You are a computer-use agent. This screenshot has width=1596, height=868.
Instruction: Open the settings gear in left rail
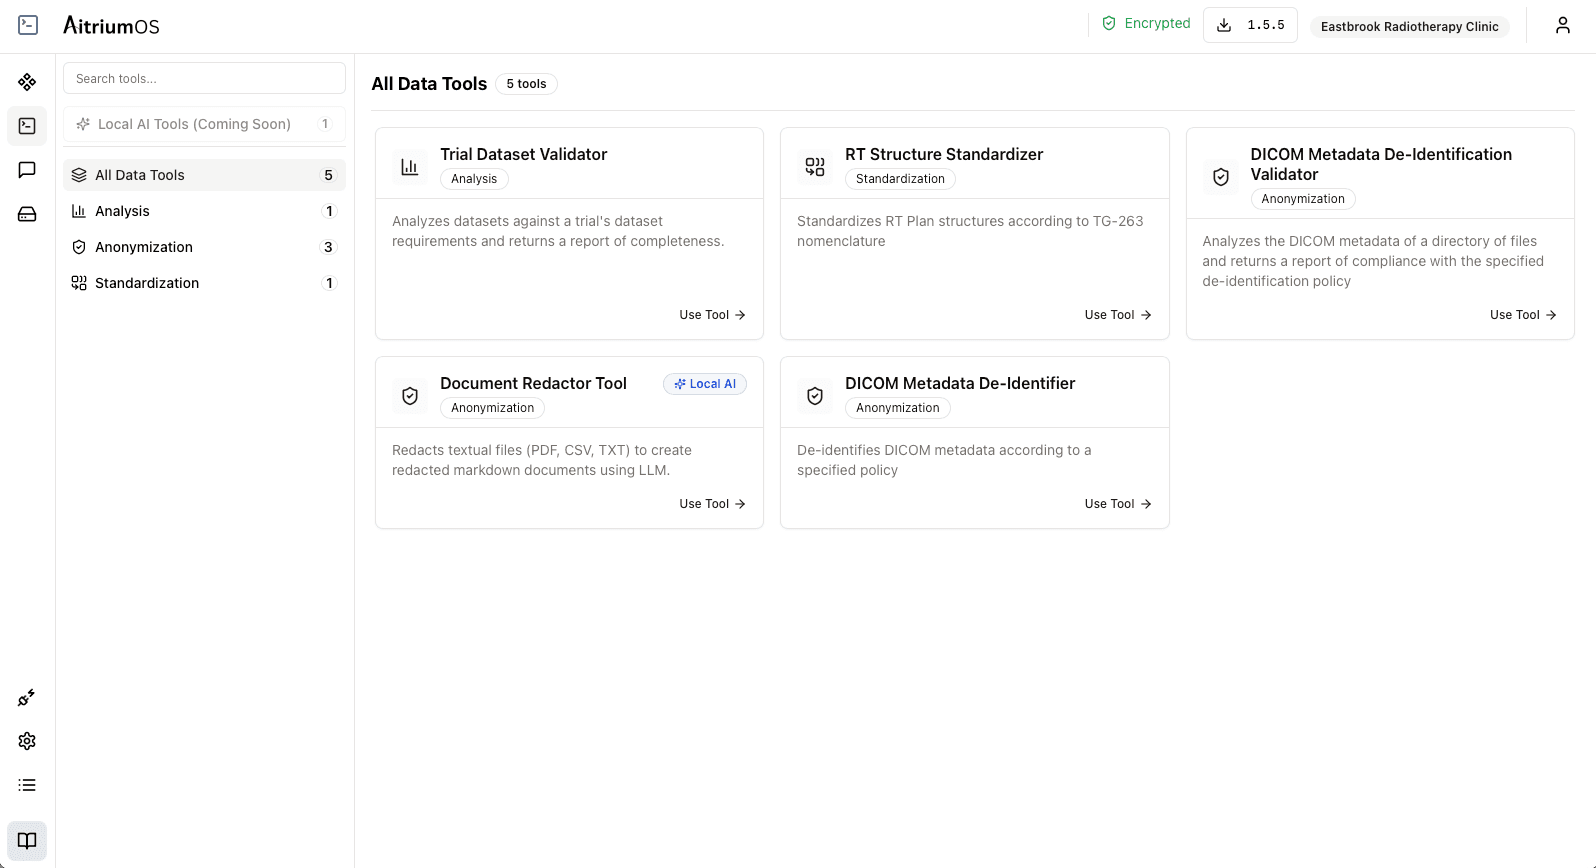27,741
